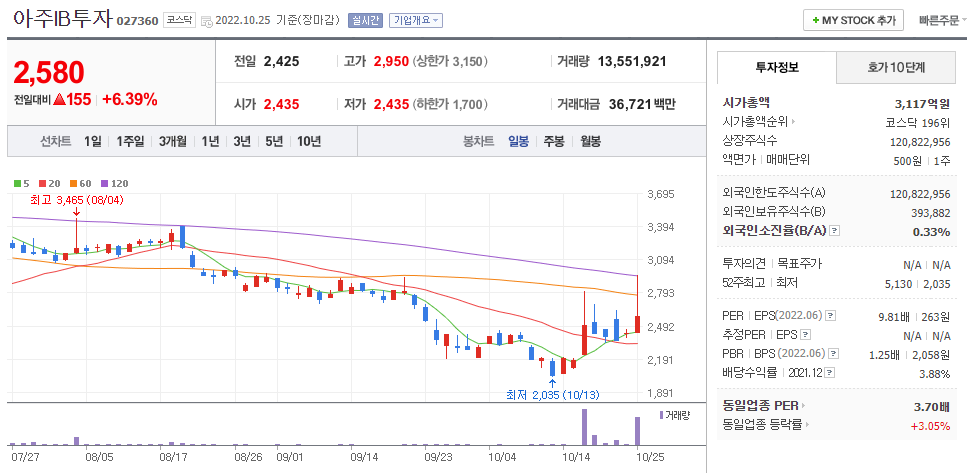Viewport: 968px width, 473px height.
Task: Click the red up-triangle beside 155
Action: (x=59, y=99)
